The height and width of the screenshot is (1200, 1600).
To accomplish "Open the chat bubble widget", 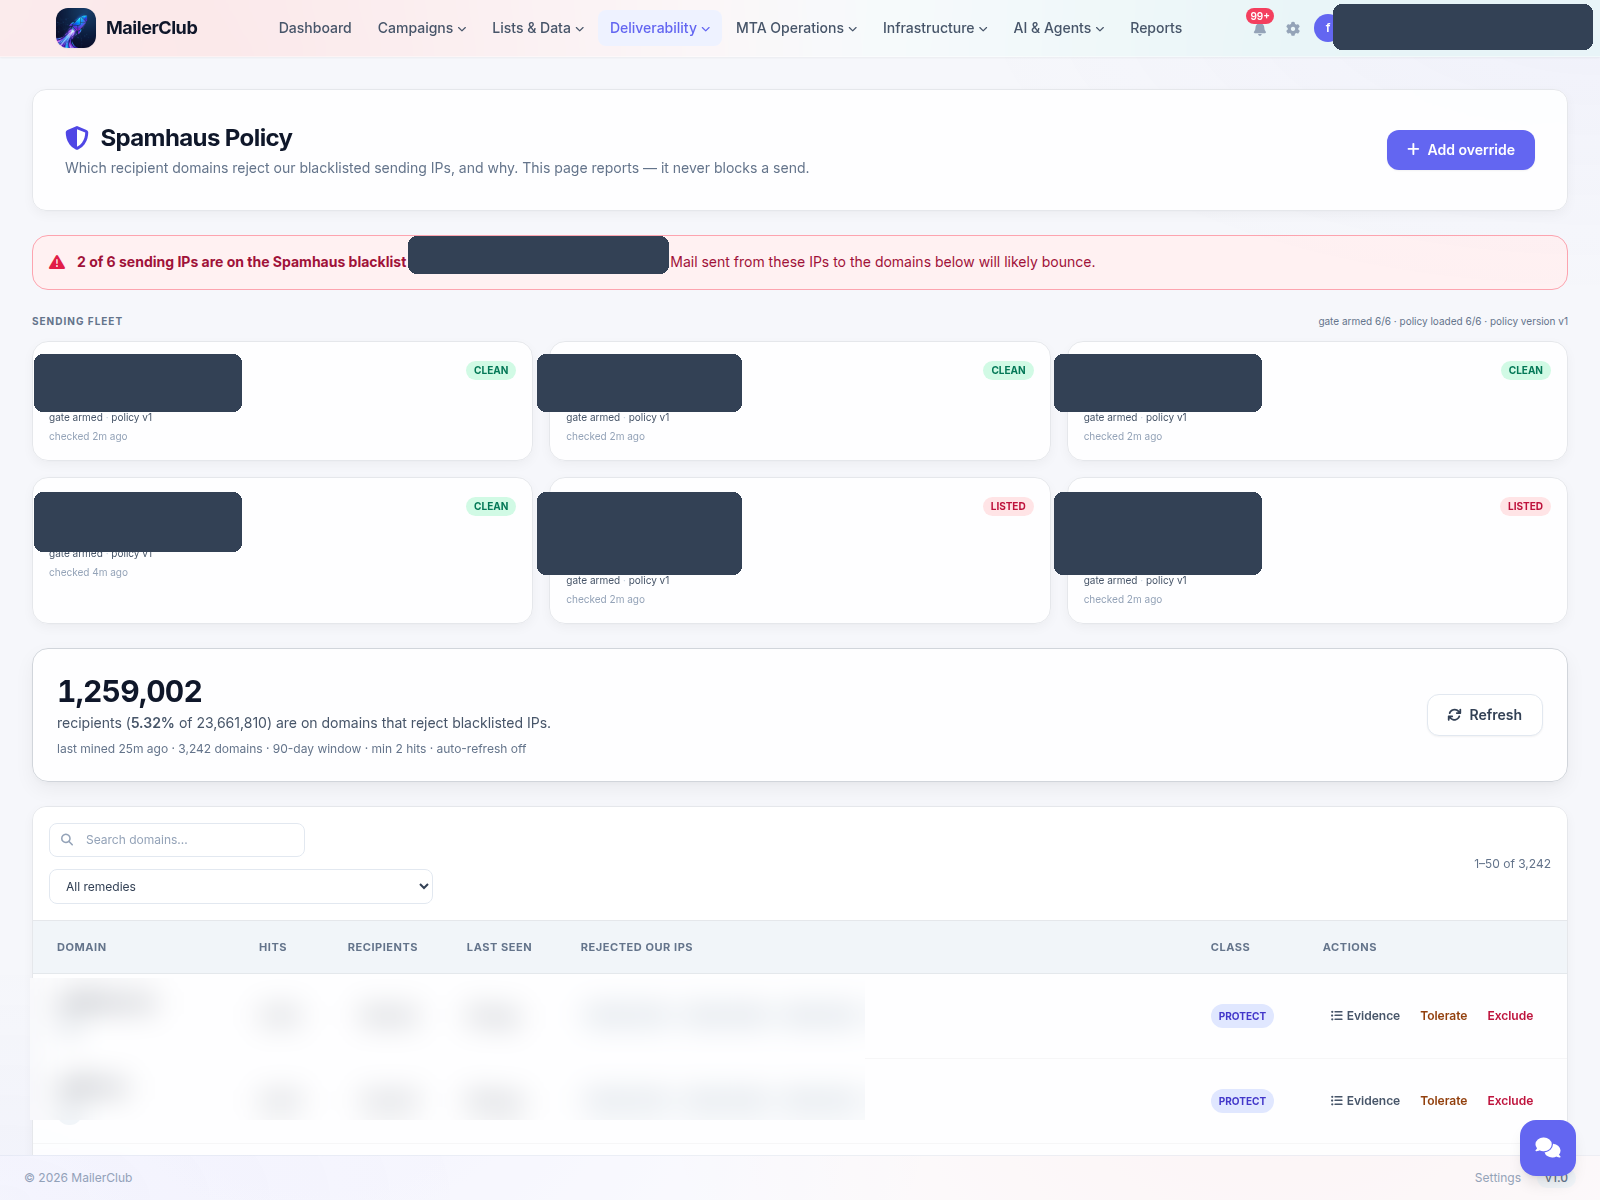I will [x=1548, y=1148].
